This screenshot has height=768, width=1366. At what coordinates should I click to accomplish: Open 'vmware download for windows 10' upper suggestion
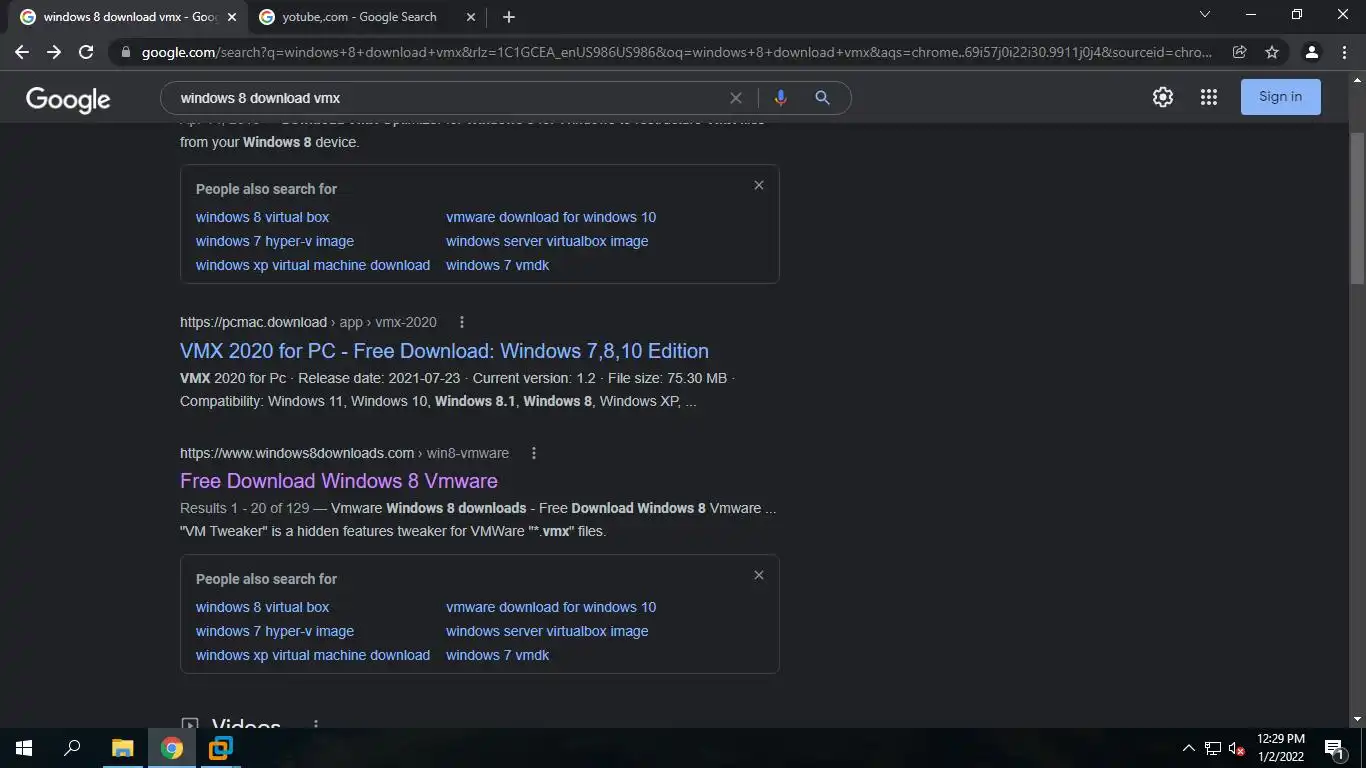click(x=551, y=217)
